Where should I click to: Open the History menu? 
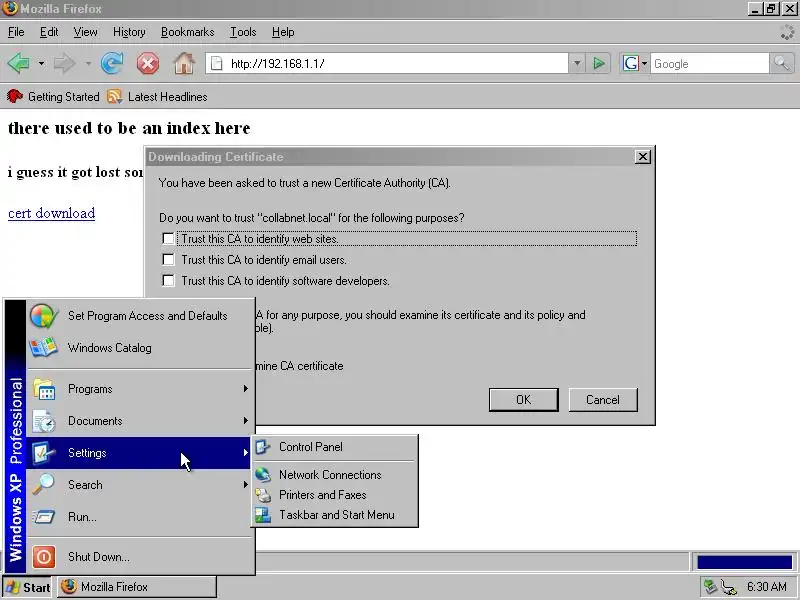[129, 32]
